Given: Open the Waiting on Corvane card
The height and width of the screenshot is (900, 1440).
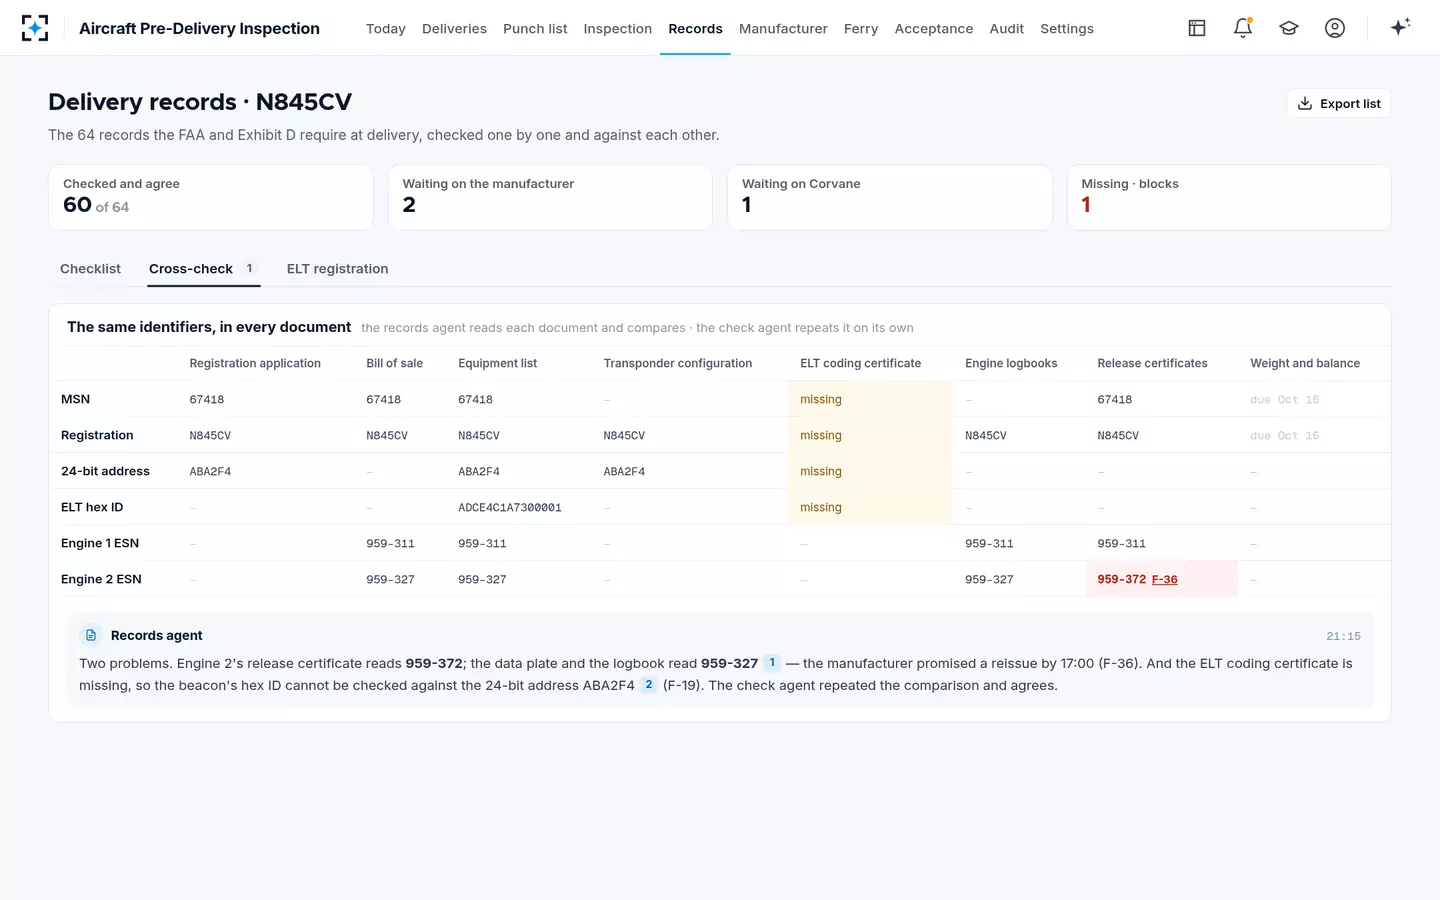Looking at the screenshot, I should (x=890, y=197).
